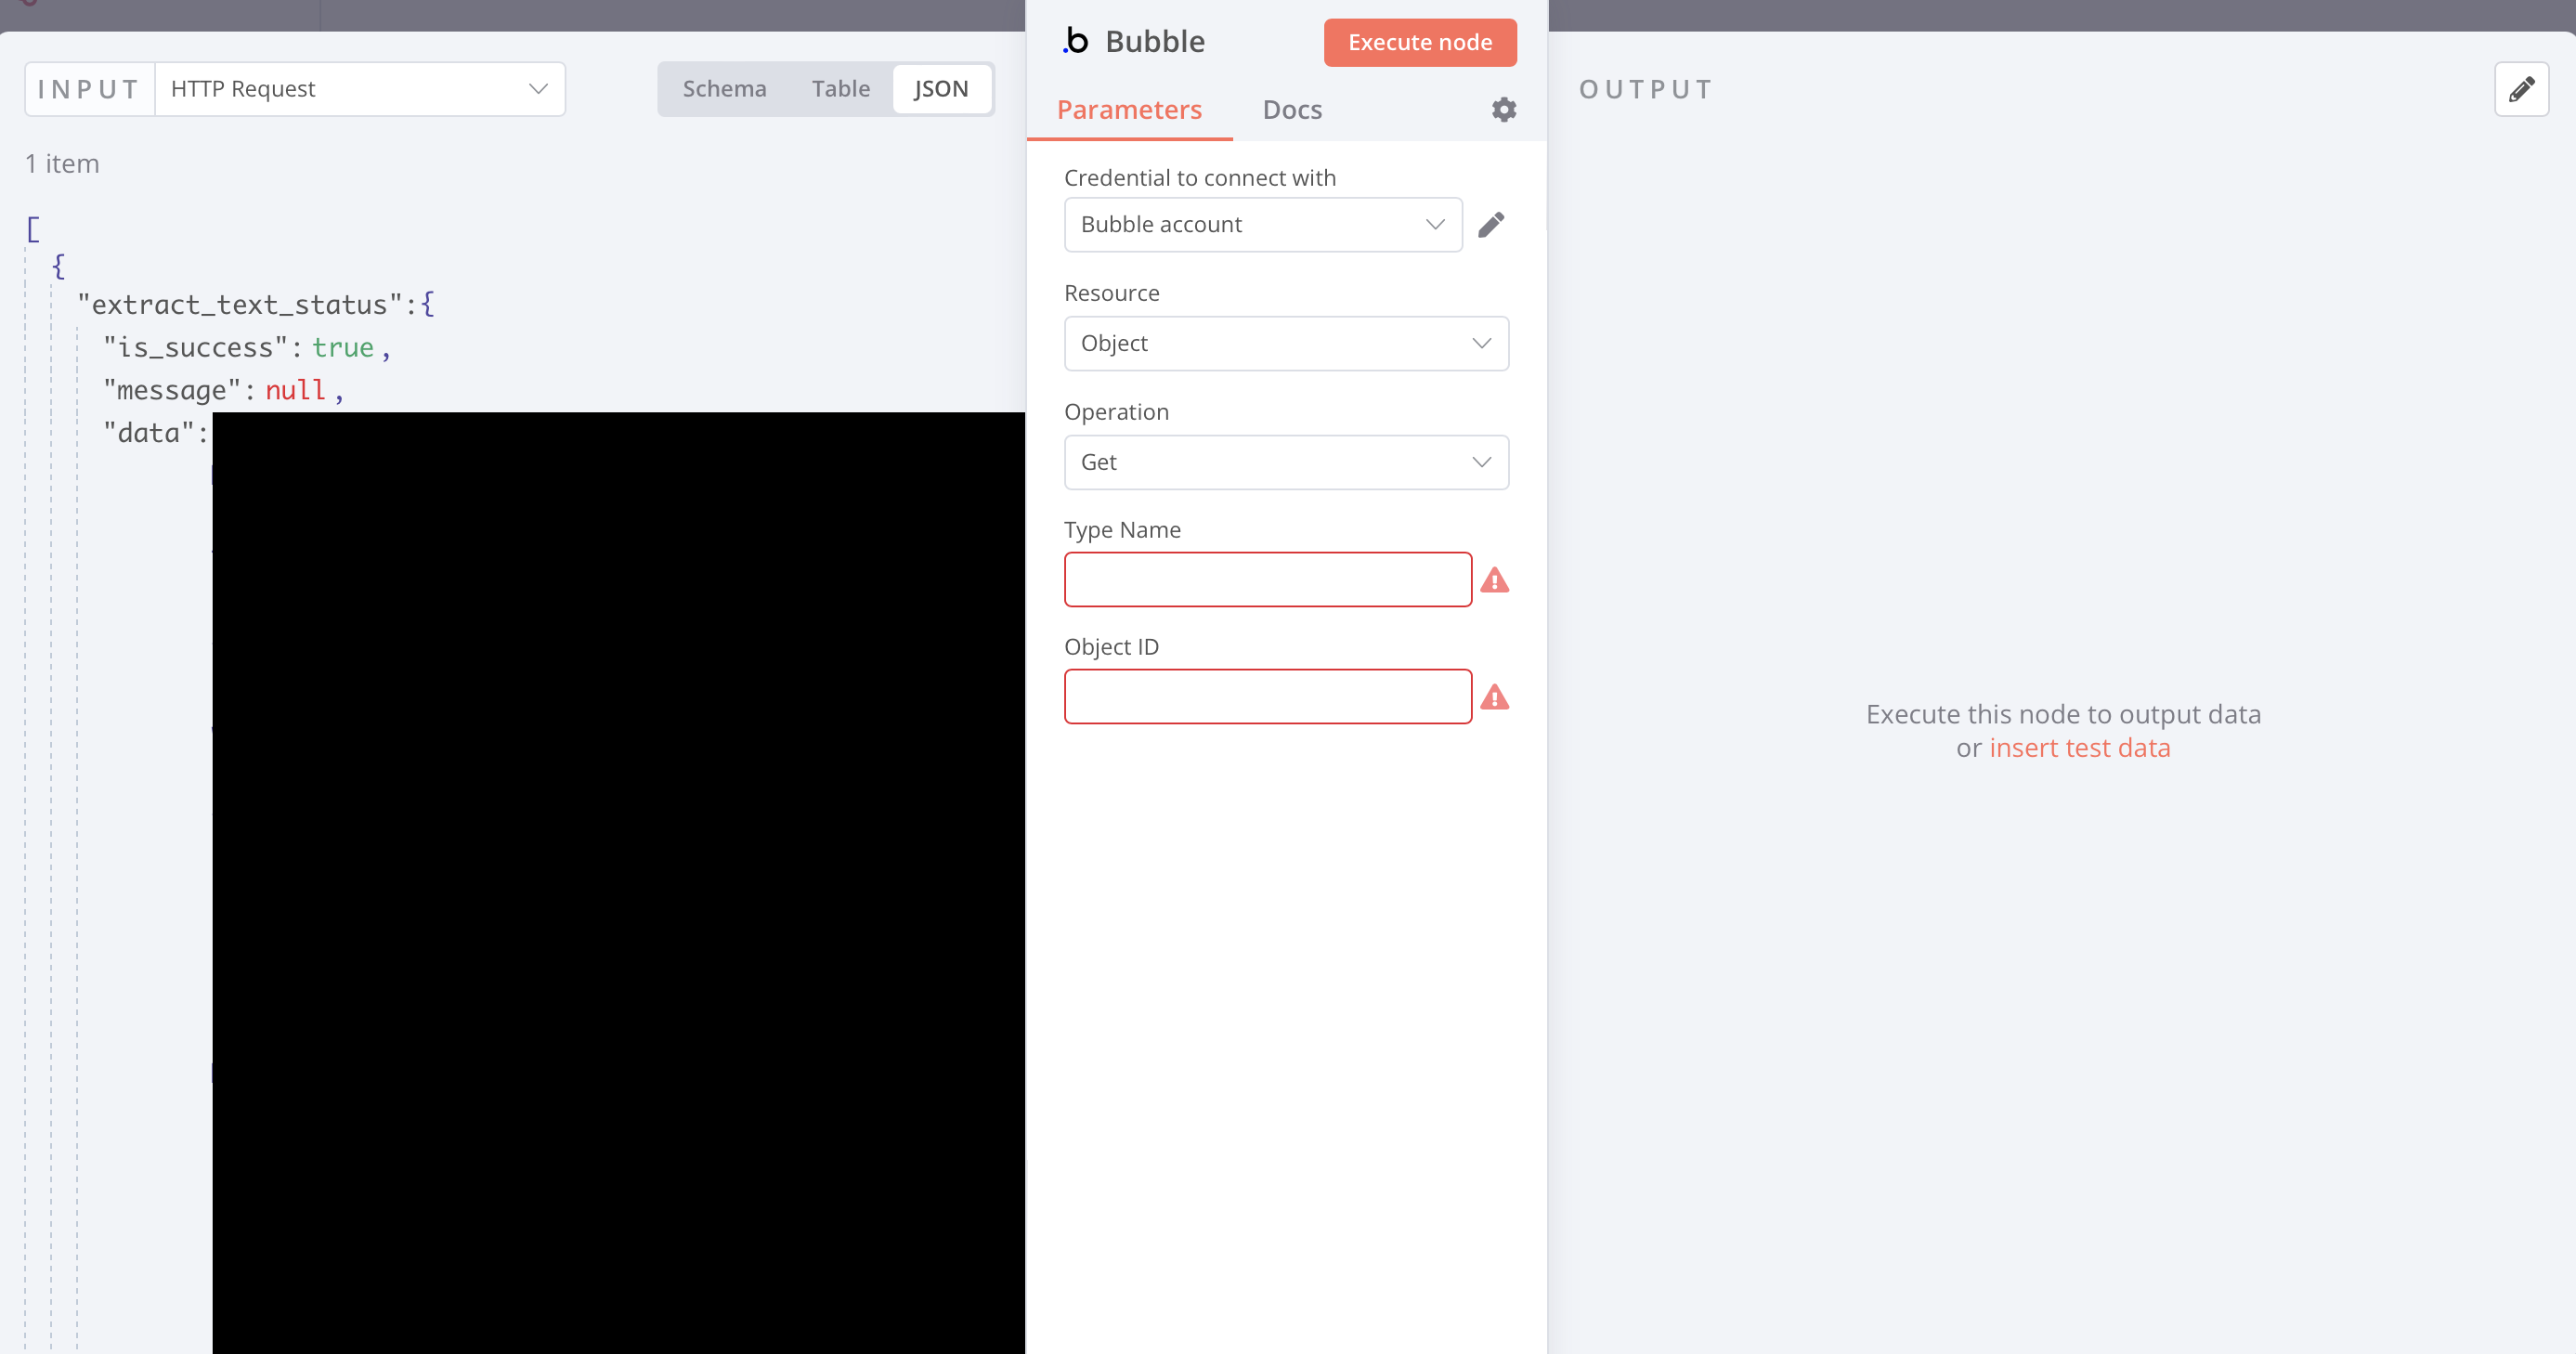Focus the Type Name input field

[1267, 580]
